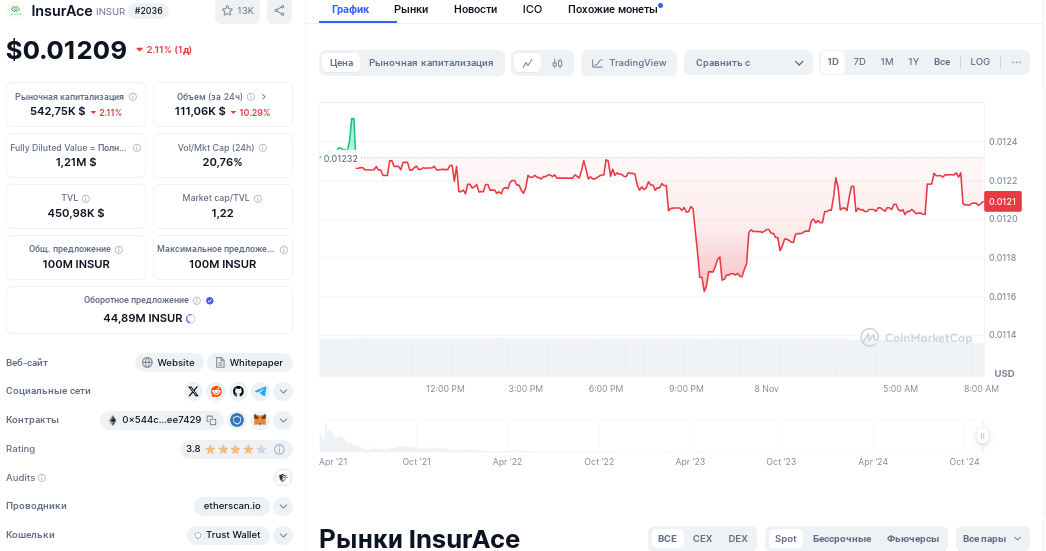Add InsurAce to watchlist via star 13K
Screen dimensions: 1046x551
click(x=237, y=11)
